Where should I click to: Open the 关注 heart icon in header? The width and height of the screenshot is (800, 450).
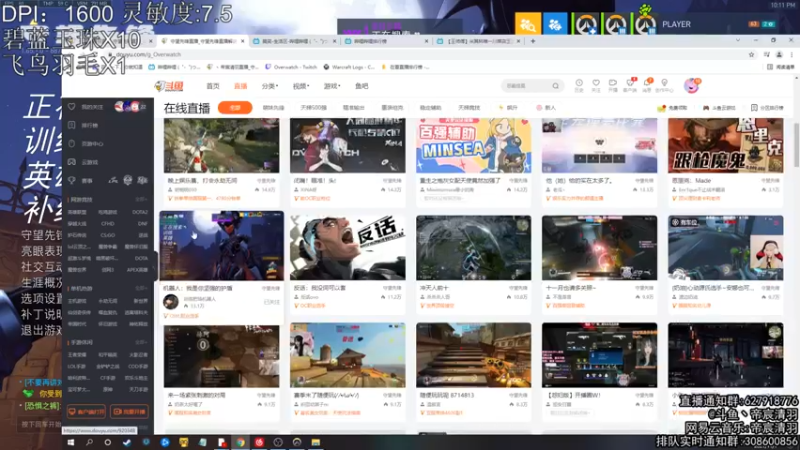pos(596,85)
